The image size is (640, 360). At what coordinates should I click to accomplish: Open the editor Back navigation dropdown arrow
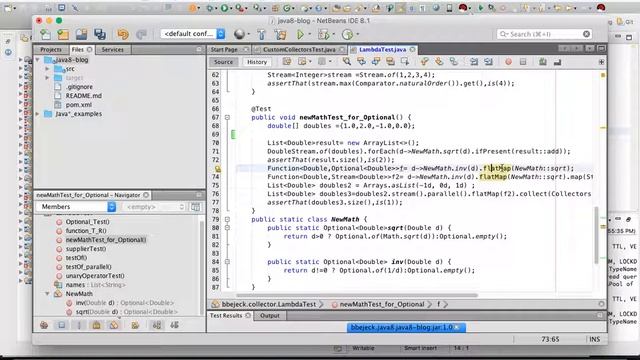[310, 62]
